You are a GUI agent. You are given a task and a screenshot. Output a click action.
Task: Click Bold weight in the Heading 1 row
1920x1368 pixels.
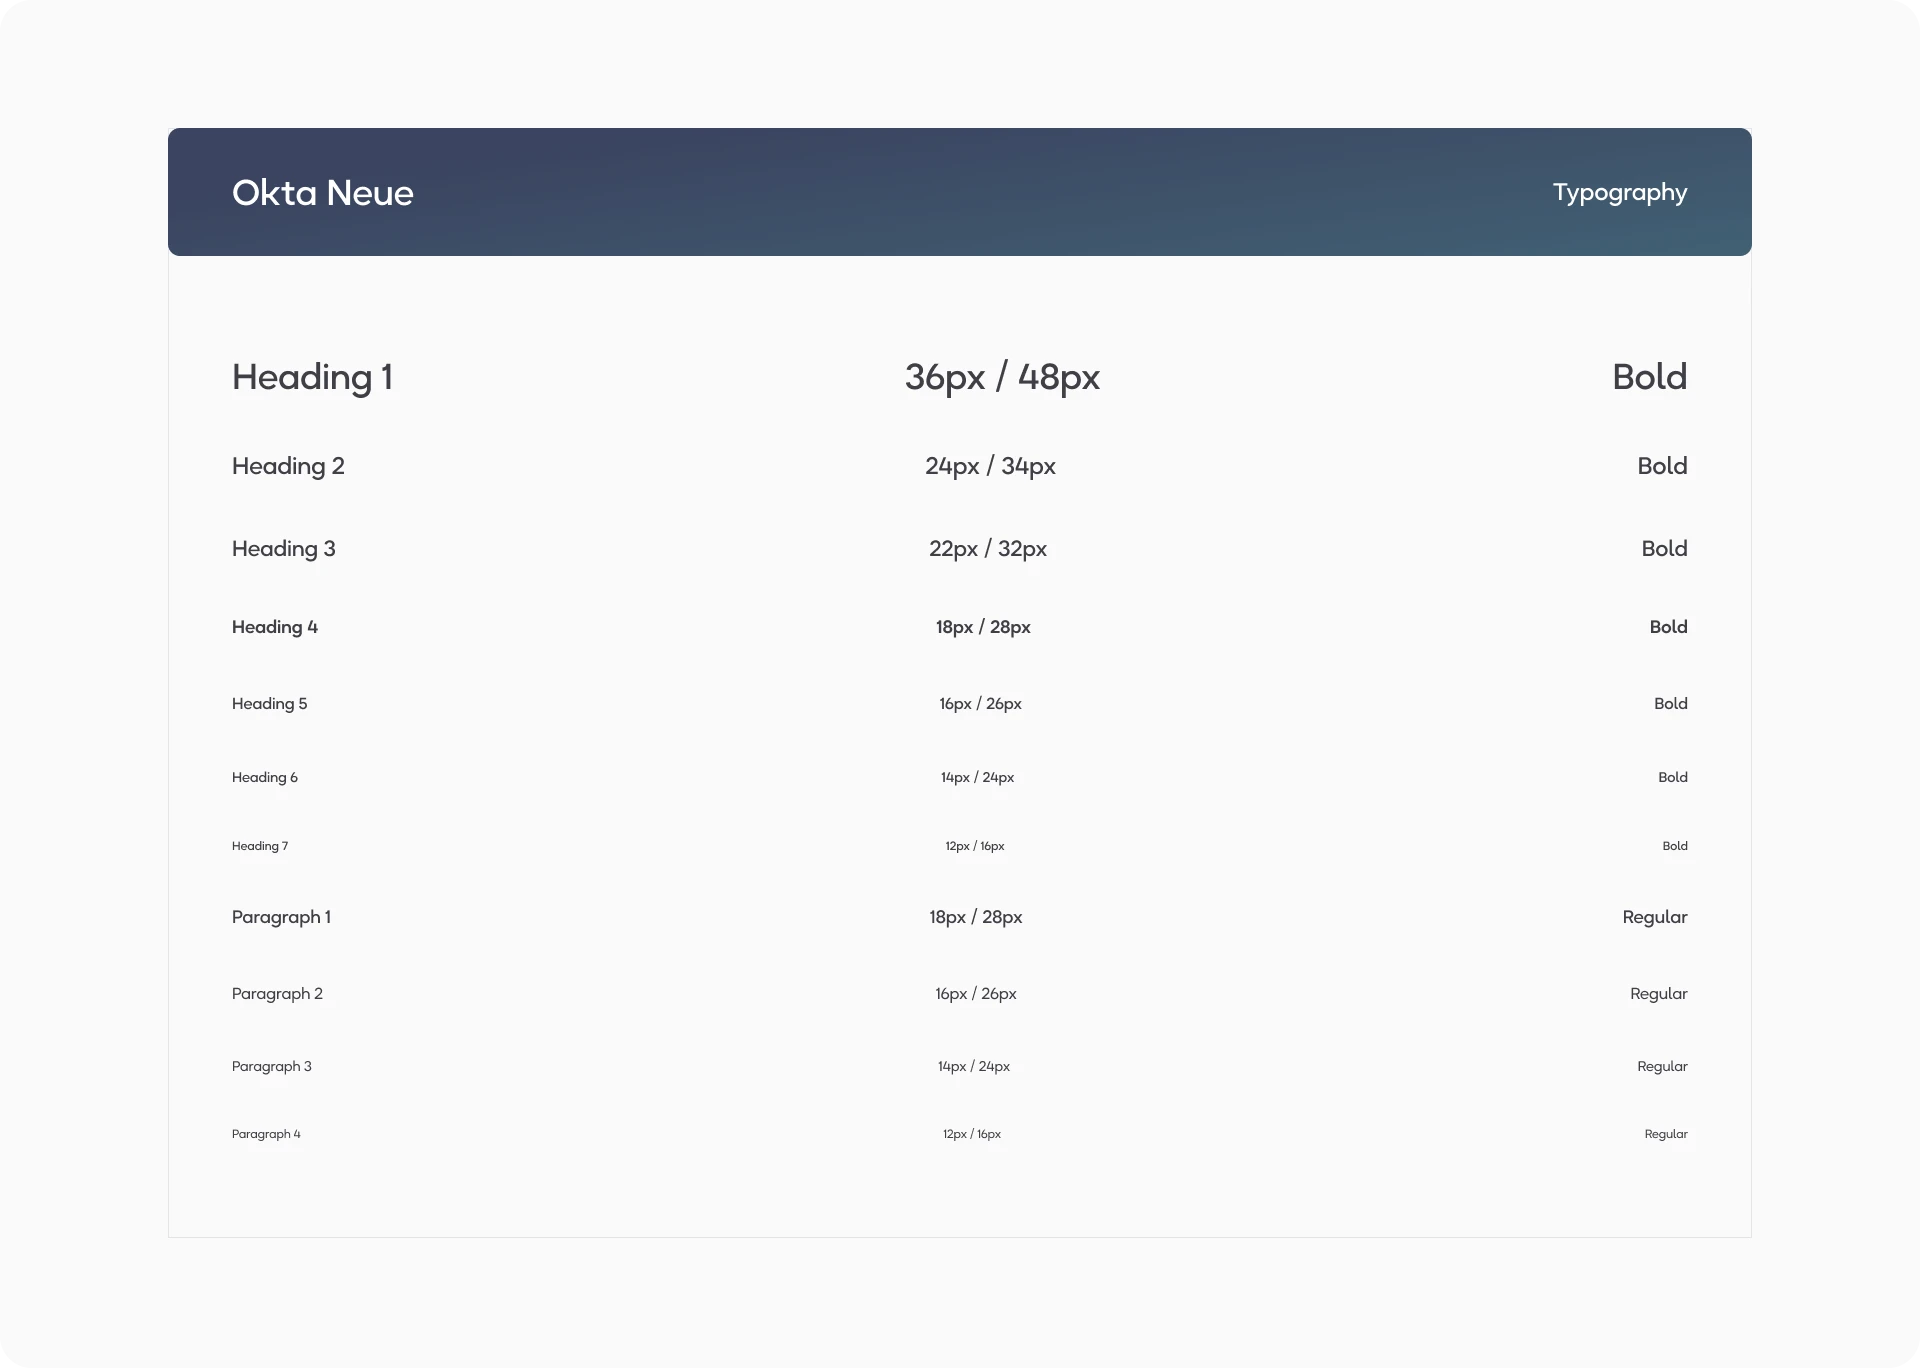coord(1649,377)
